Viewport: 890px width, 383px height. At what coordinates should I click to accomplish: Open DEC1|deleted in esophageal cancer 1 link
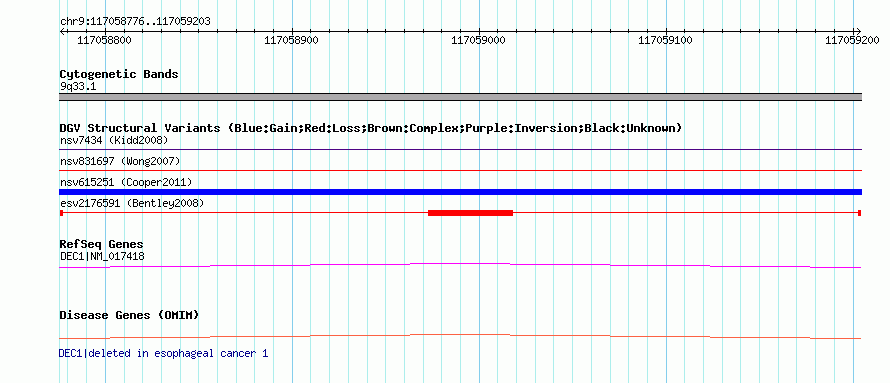163,353
